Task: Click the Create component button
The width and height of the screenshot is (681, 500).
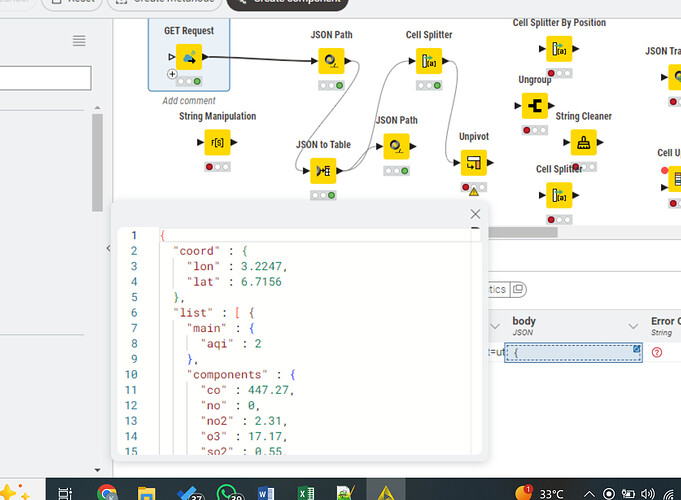Action: (x=288, y=2)
